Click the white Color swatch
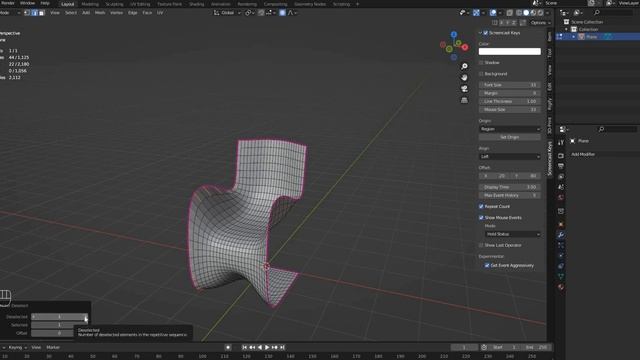This screenshot has width=640, height=360. [x=510, y=51]
